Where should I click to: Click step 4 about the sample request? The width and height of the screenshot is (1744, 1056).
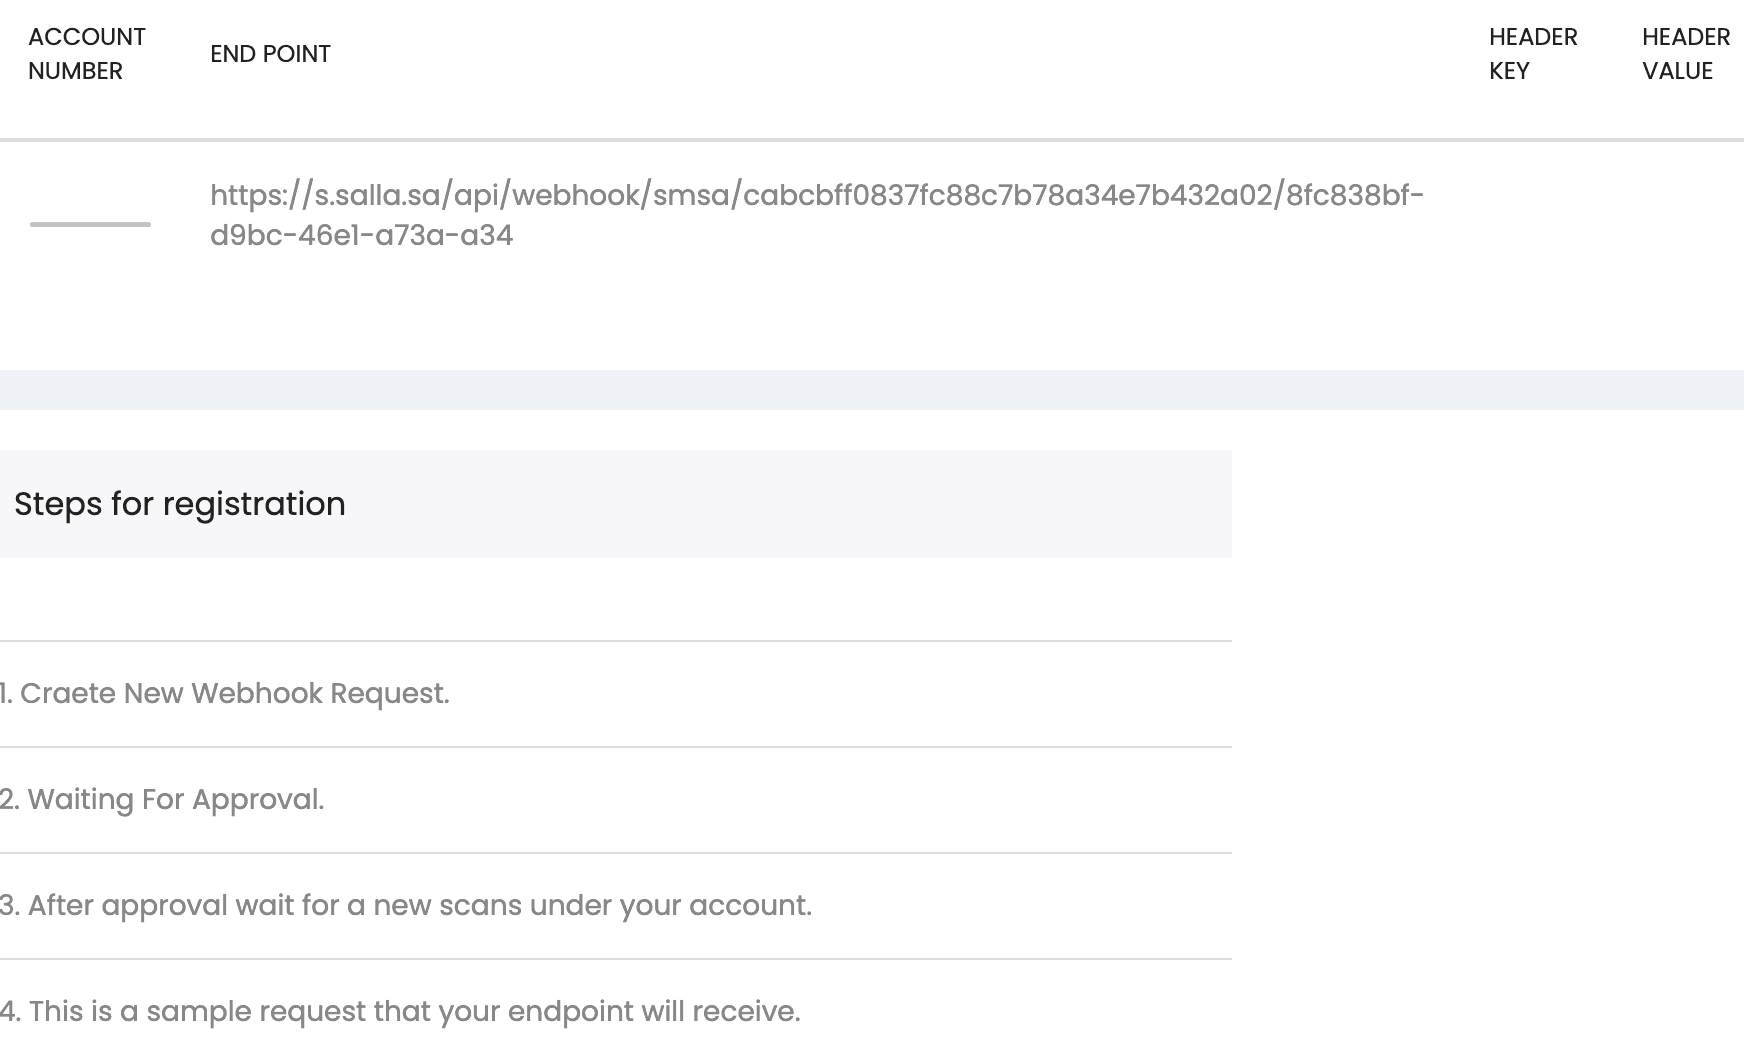[x=400, y=1012]
